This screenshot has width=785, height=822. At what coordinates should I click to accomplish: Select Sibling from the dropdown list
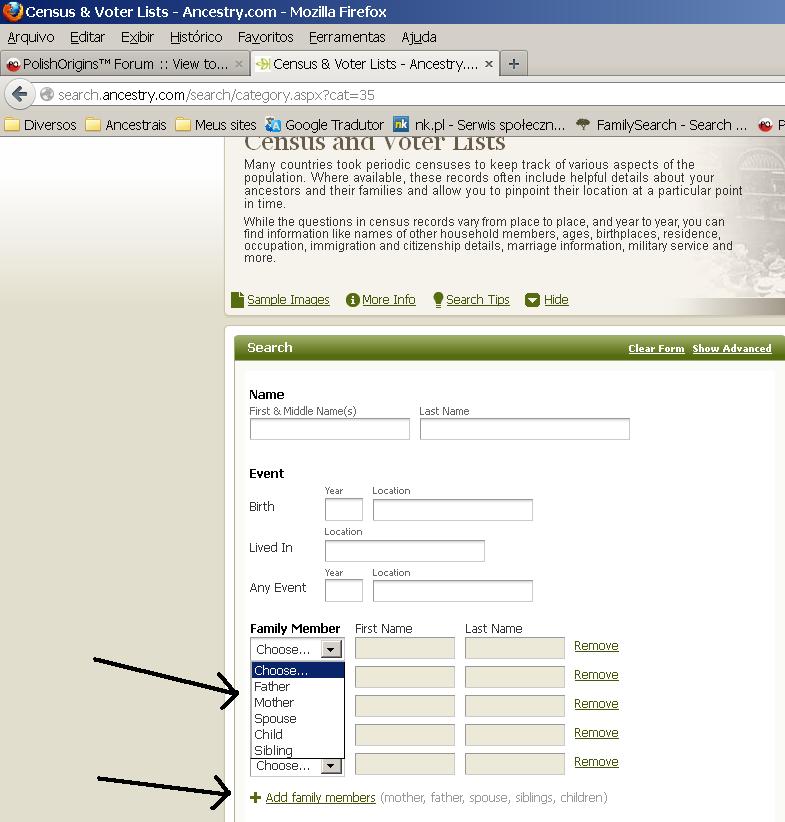[x=298, y=750]
